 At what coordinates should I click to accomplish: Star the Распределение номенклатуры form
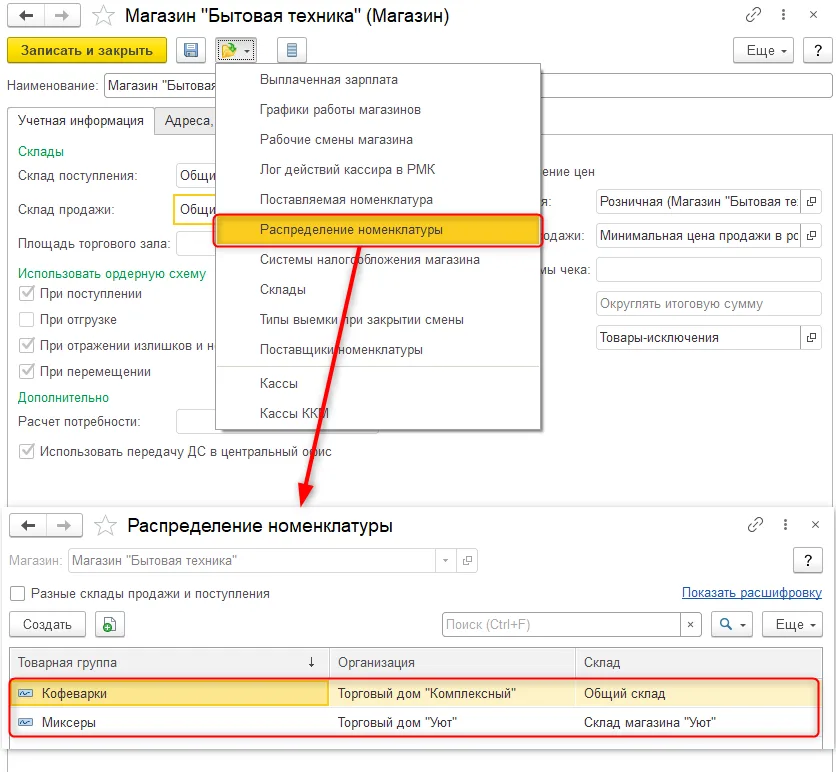pos(106,526)
